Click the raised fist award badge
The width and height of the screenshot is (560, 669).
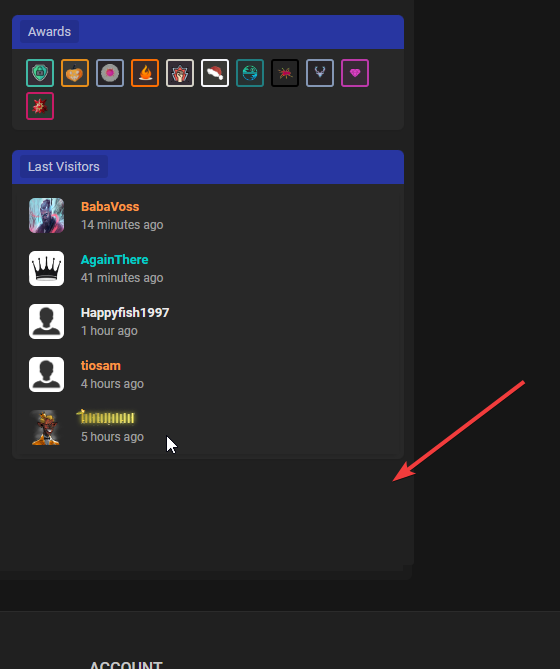point(180,73)
